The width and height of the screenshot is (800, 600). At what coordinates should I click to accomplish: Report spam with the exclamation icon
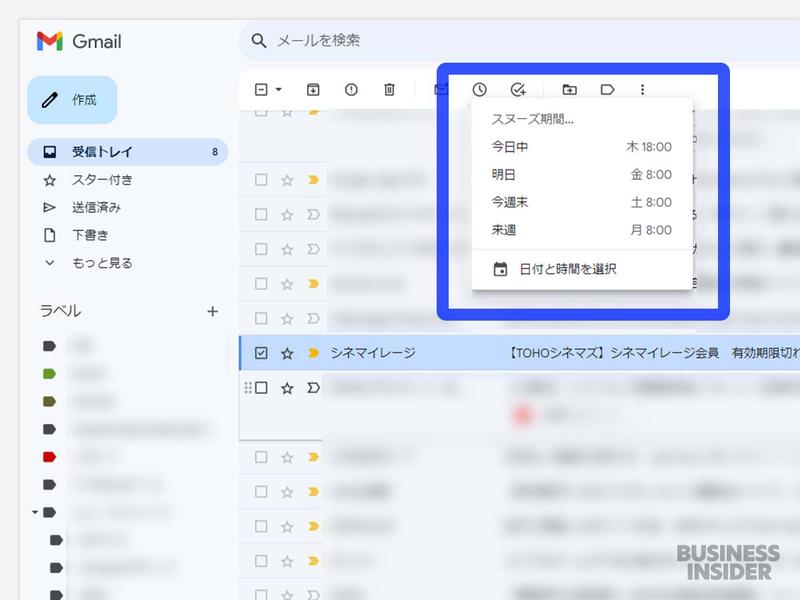pyautogui.click(x=351, y=90)
